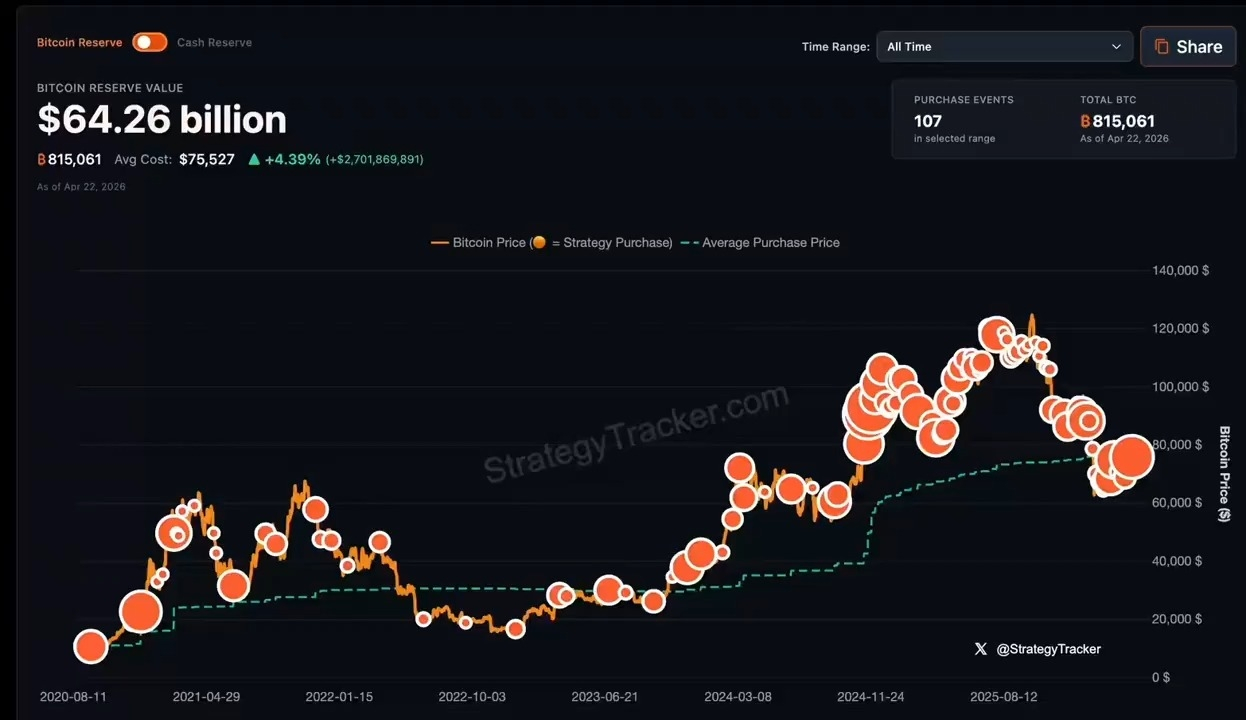The width and height of the screenshot is (1246, 720).
Task: Open the Time Range dropdown
Action: pos(1004,46)
